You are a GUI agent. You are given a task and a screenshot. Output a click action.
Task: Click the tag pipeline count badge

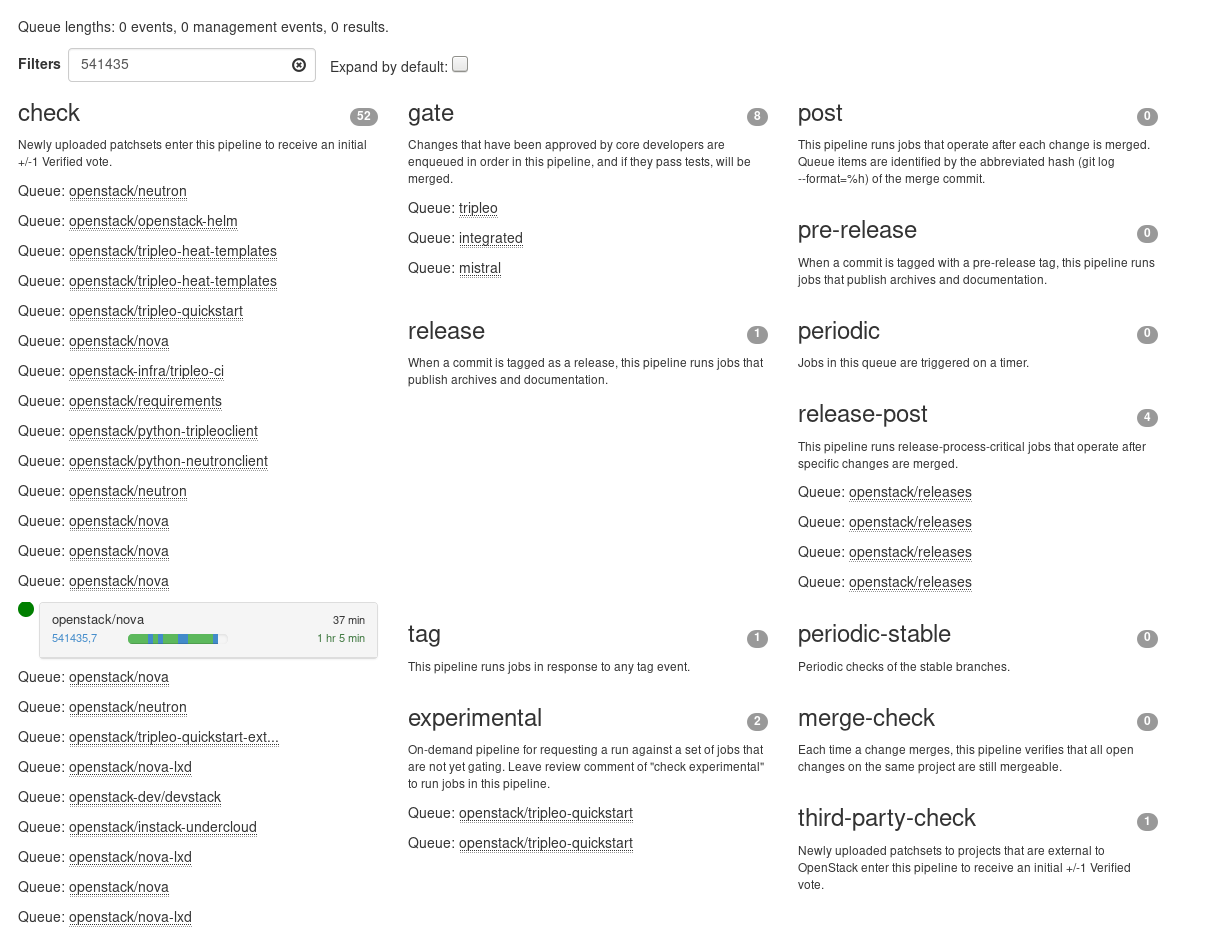tap(757, 638)
